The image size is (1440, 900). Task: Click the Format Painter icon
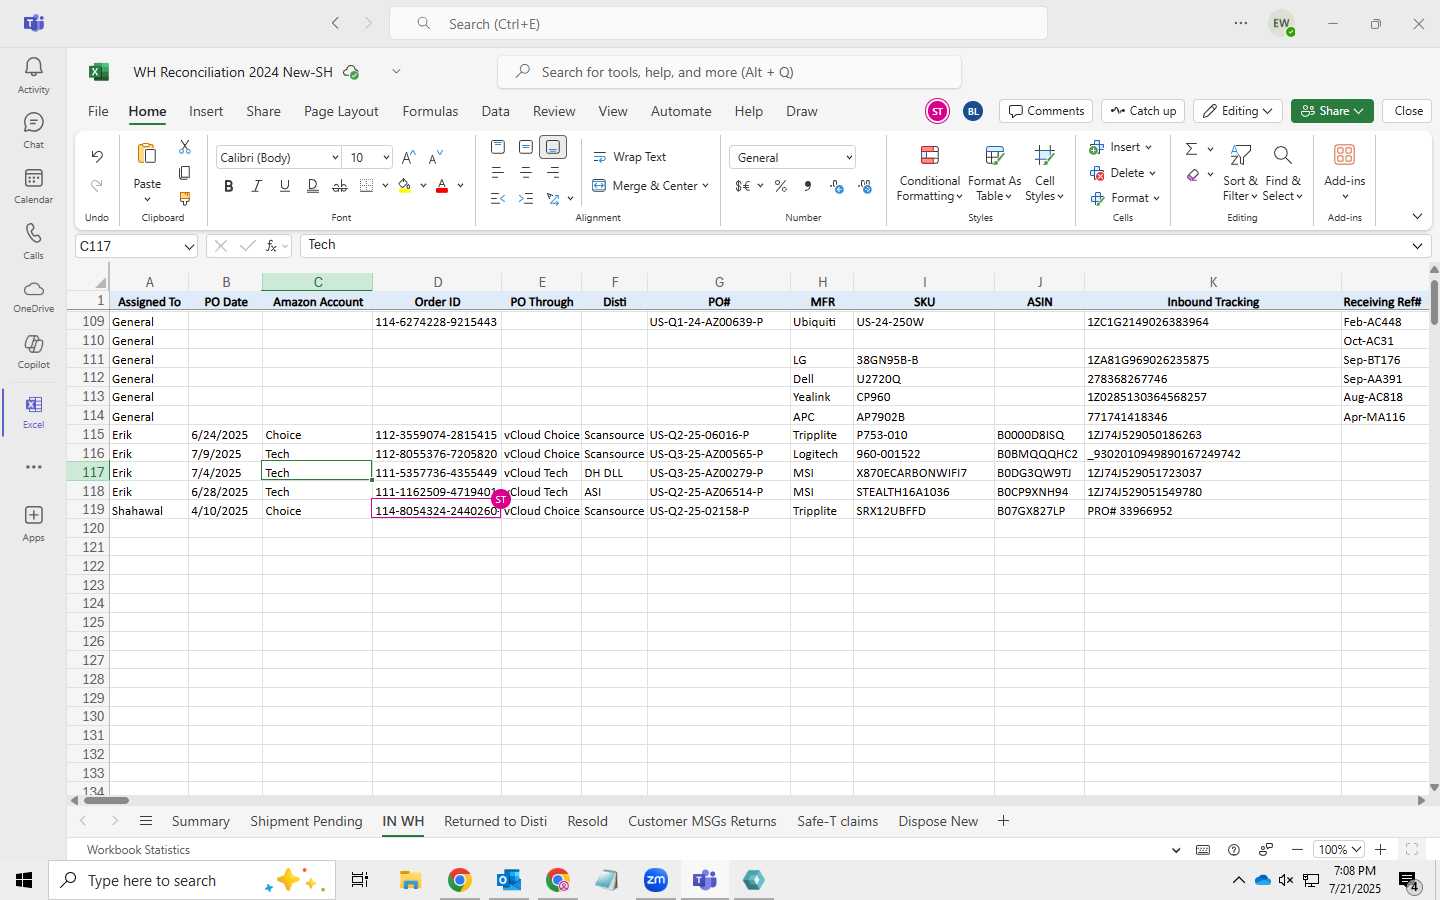pyautogui.click(x=184, y=199)
